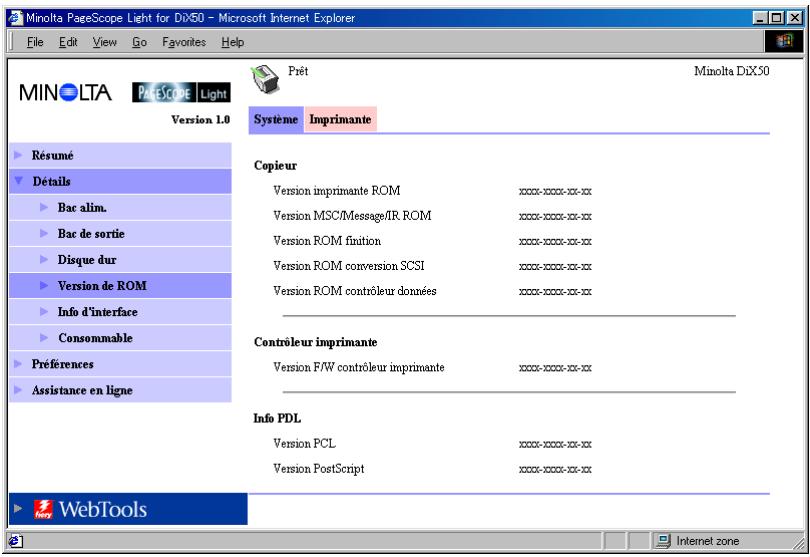Click the Windows flag throbber icon

[784, 41]
